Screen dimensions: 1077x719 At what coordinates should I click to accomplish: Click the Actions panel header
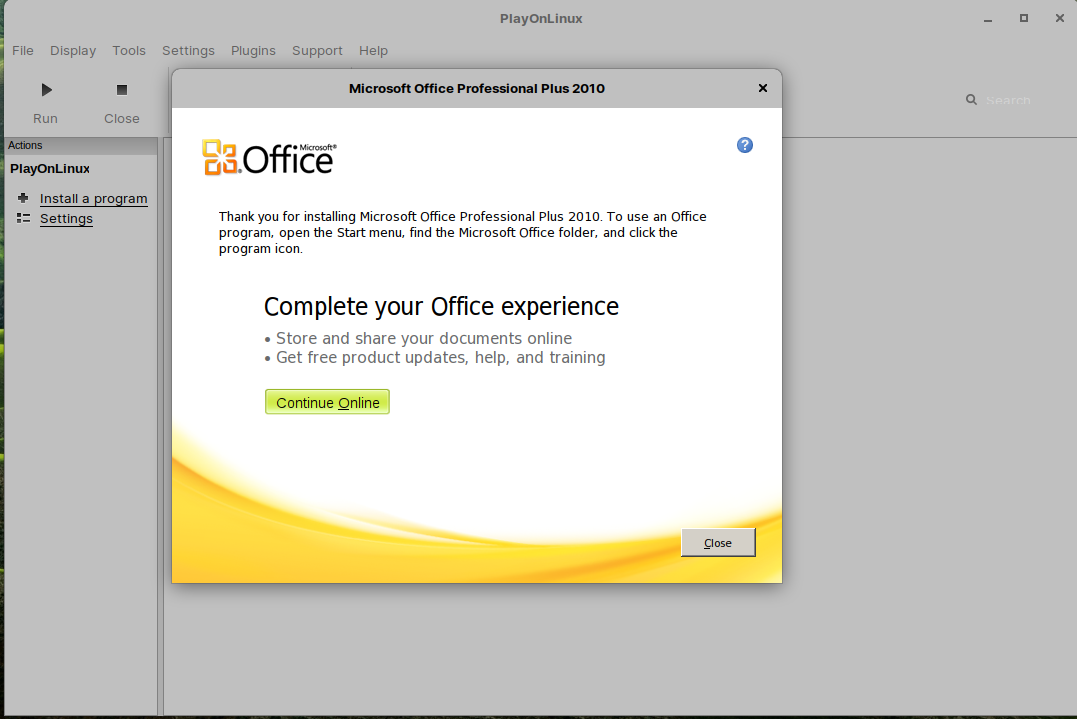tap(81, 146)
